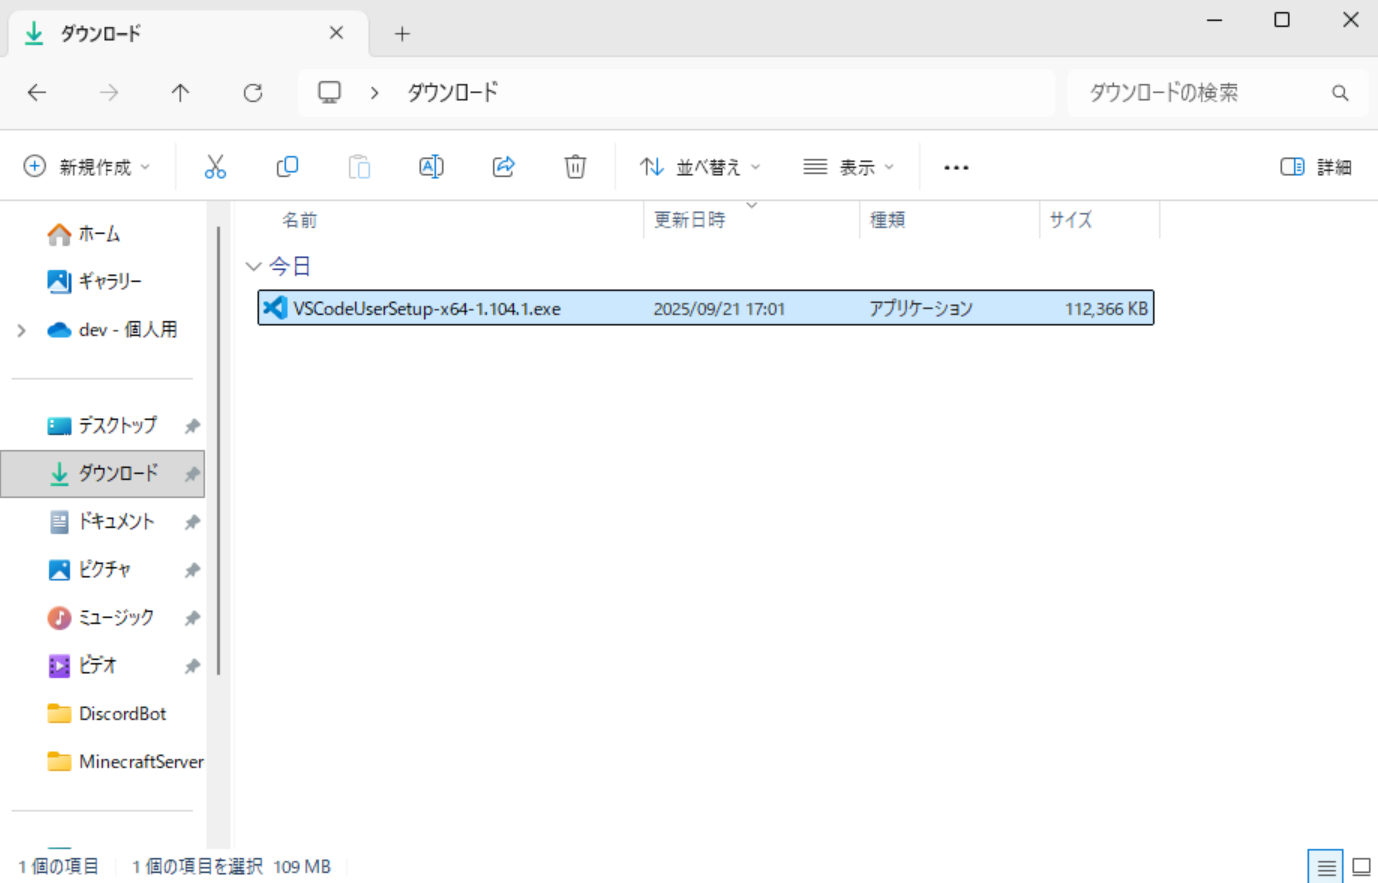Click the Share icon in toolbar
This screenshot has height=883, width=1378.
503,167
